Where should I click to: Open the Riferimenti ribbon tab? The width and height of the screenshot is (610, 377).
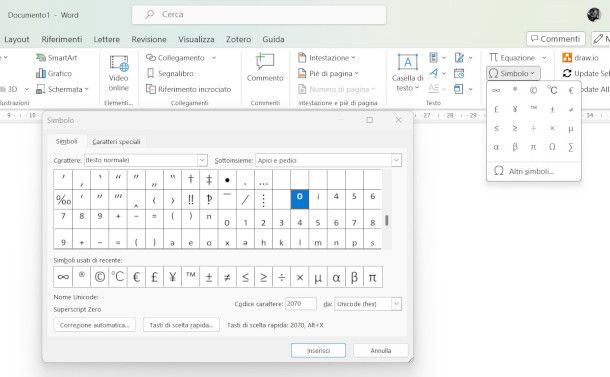click(61, 39)
